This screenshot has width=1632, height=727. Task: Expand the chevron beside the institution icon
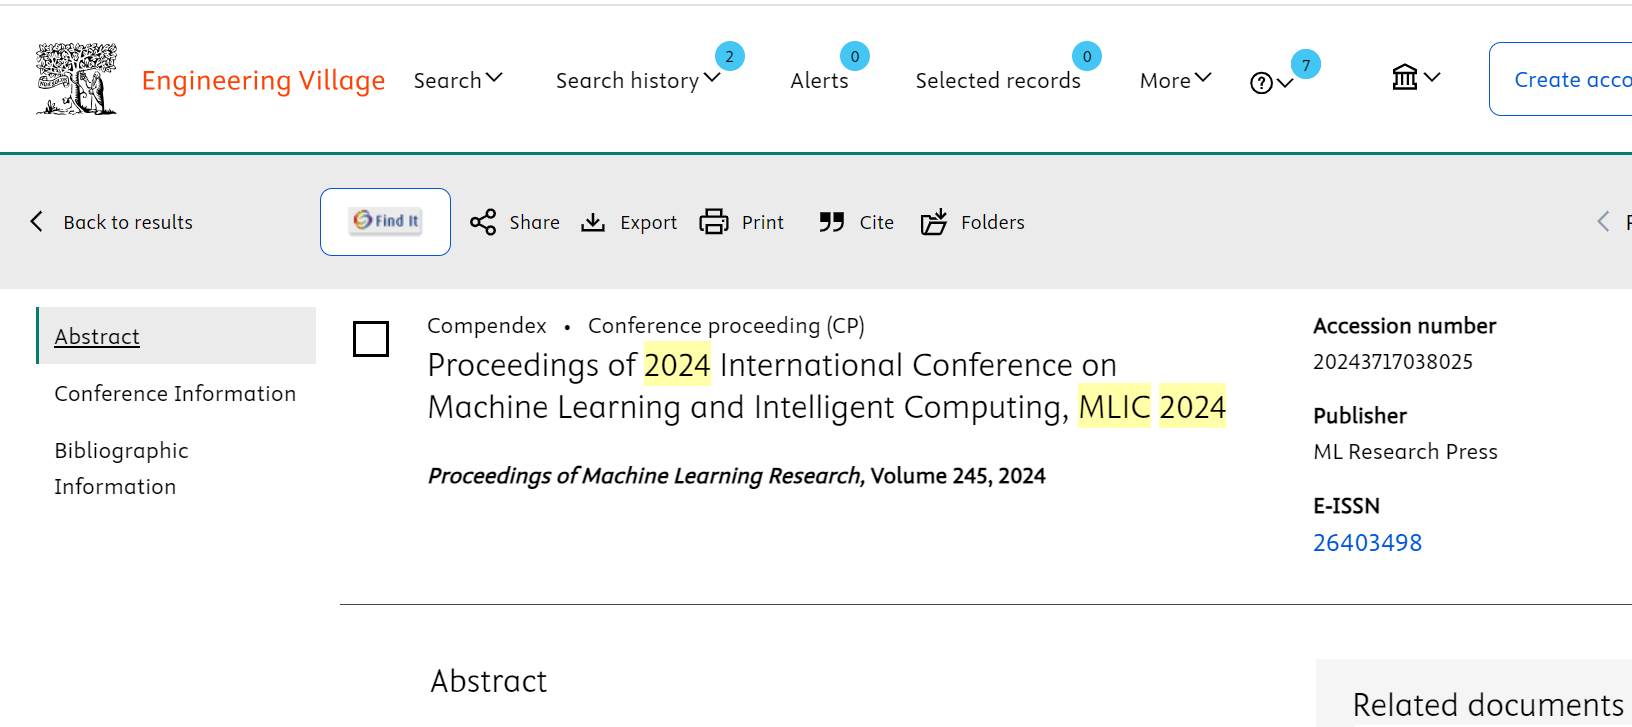[x=1432, y=77]
